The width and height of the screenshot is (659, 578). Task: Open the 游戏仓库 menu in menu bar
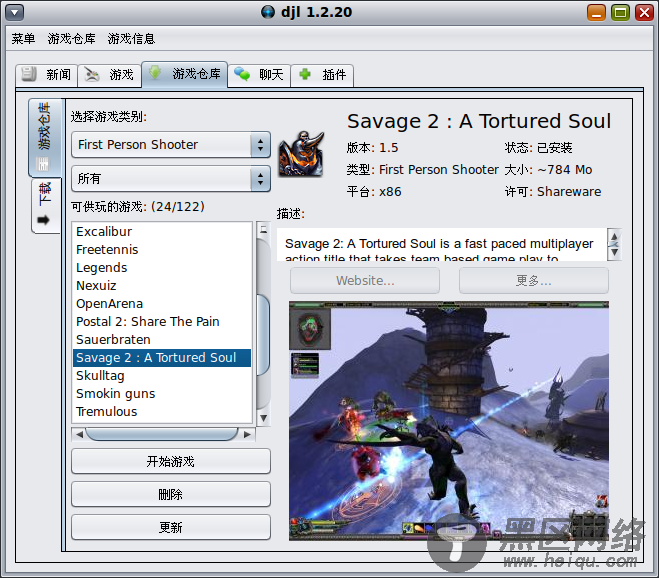(x=71, y=39)
